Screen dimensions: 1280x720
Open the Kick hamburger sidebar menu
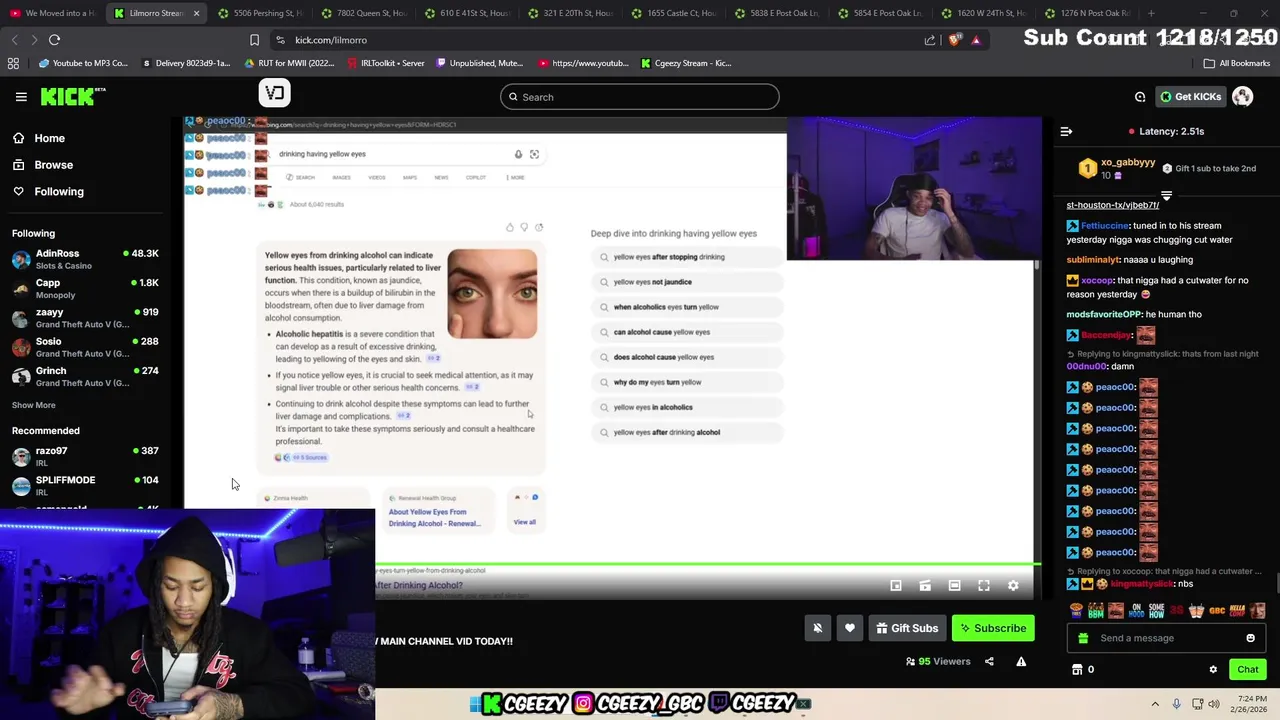point(21,97)
